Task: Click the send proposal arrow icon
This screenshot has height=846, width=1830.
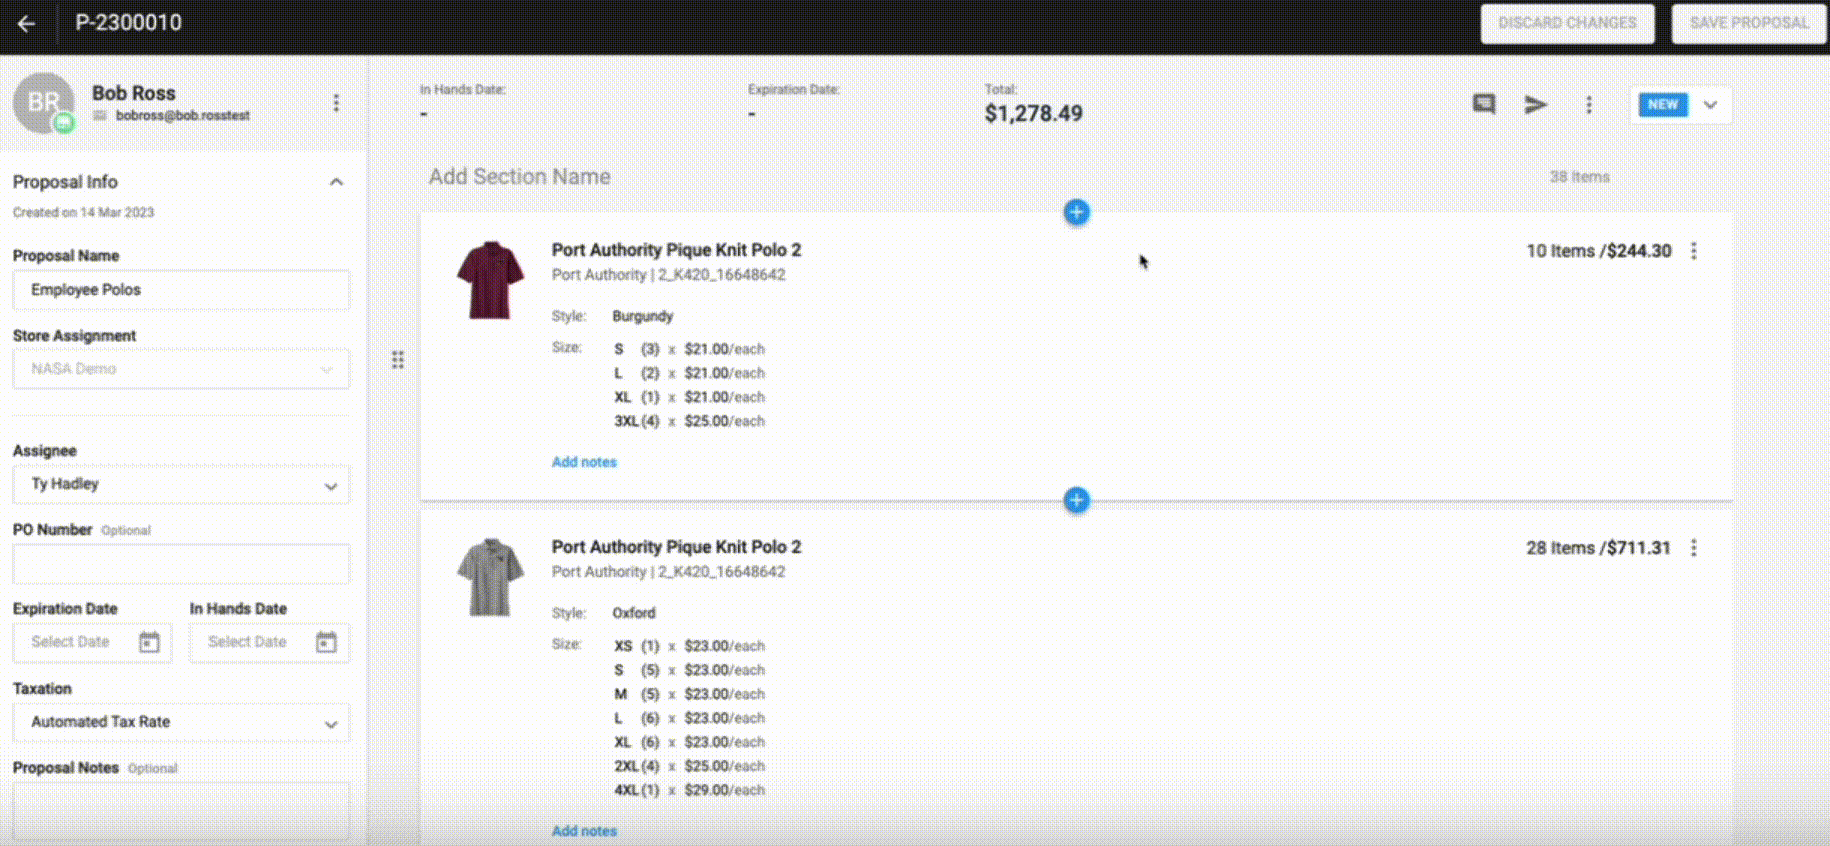Action: [1535, 104]
